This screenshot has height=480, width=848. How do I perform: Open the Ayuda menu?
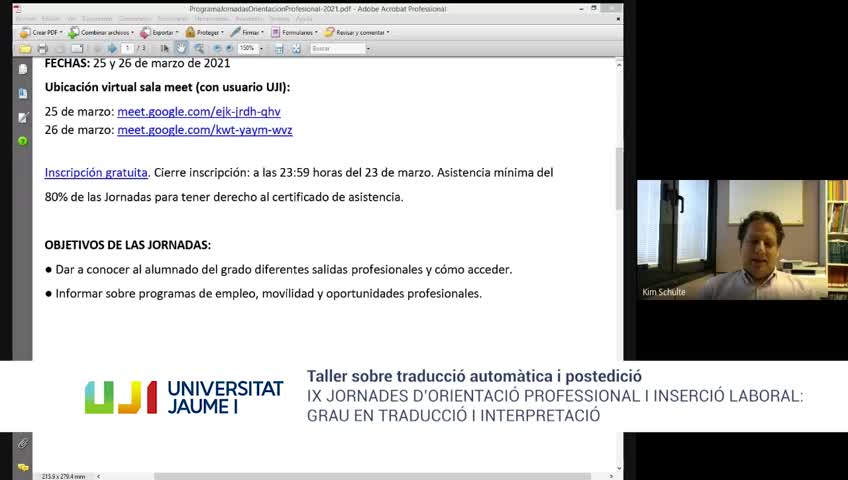304,19
